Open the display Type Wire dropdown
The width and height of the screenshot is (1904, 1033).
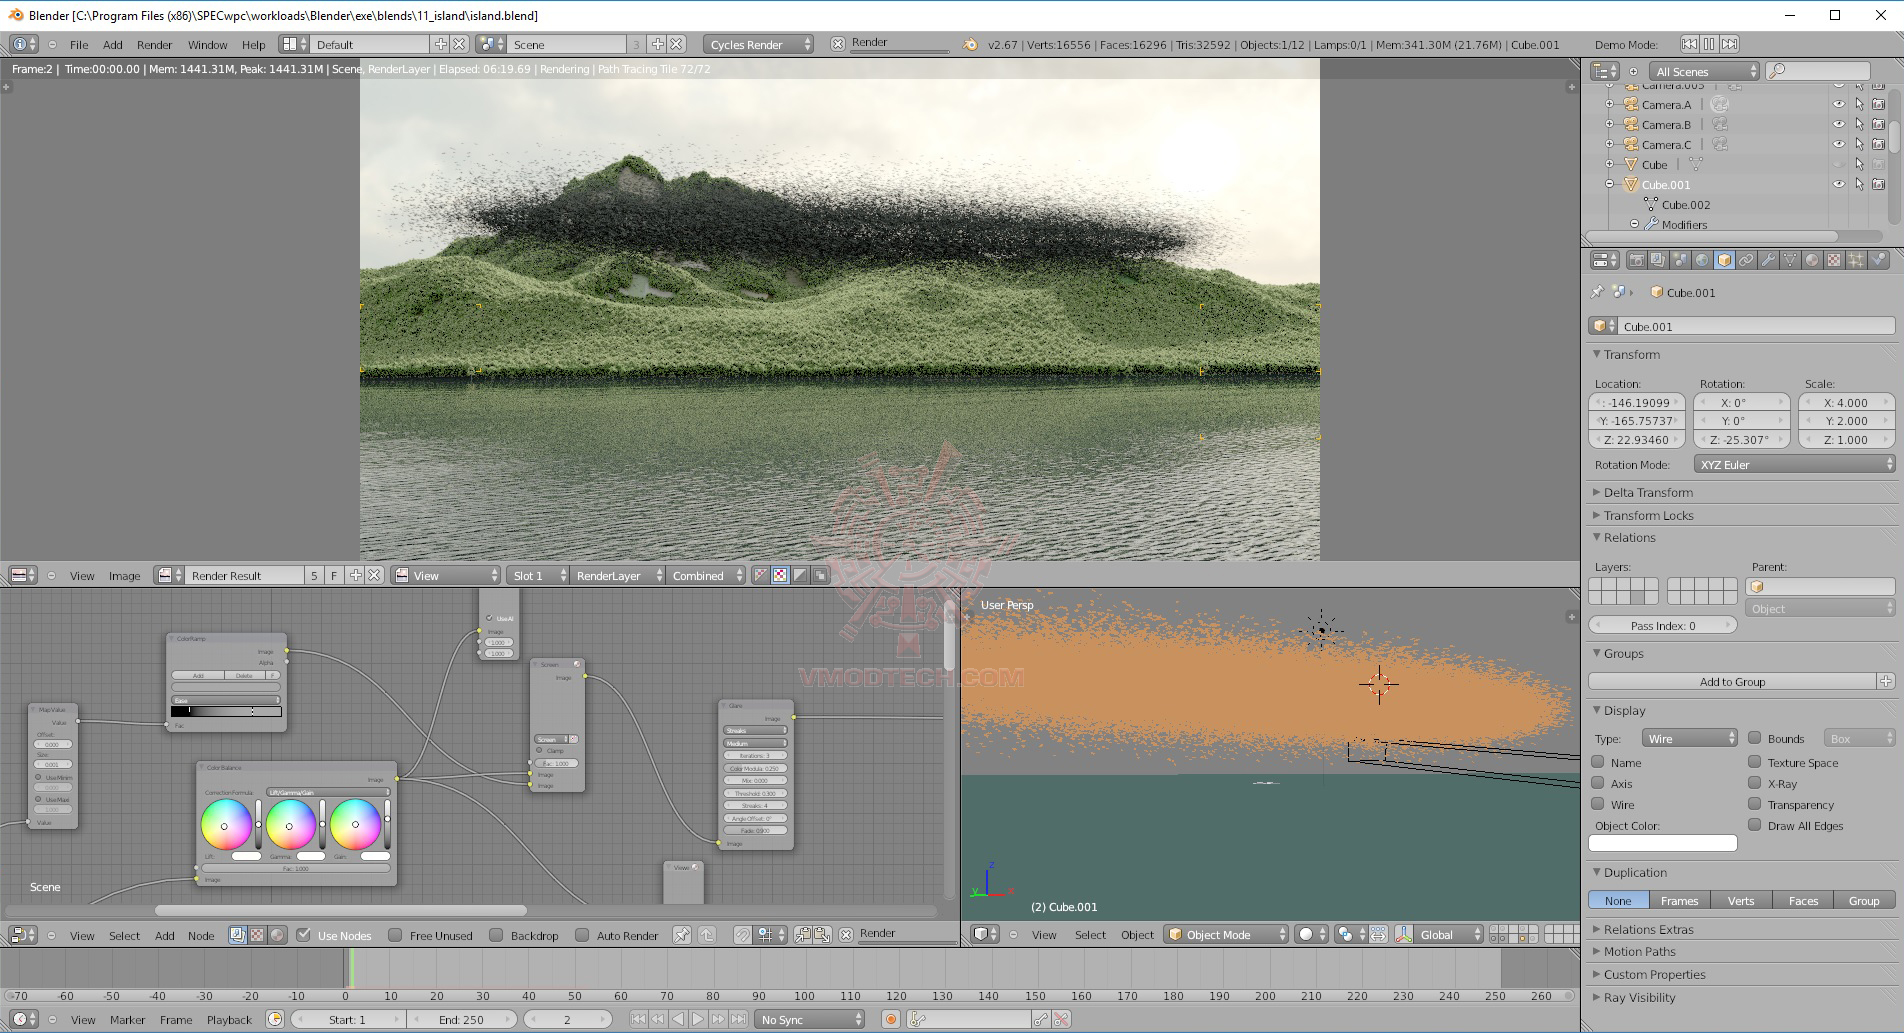click(1690, 738)
